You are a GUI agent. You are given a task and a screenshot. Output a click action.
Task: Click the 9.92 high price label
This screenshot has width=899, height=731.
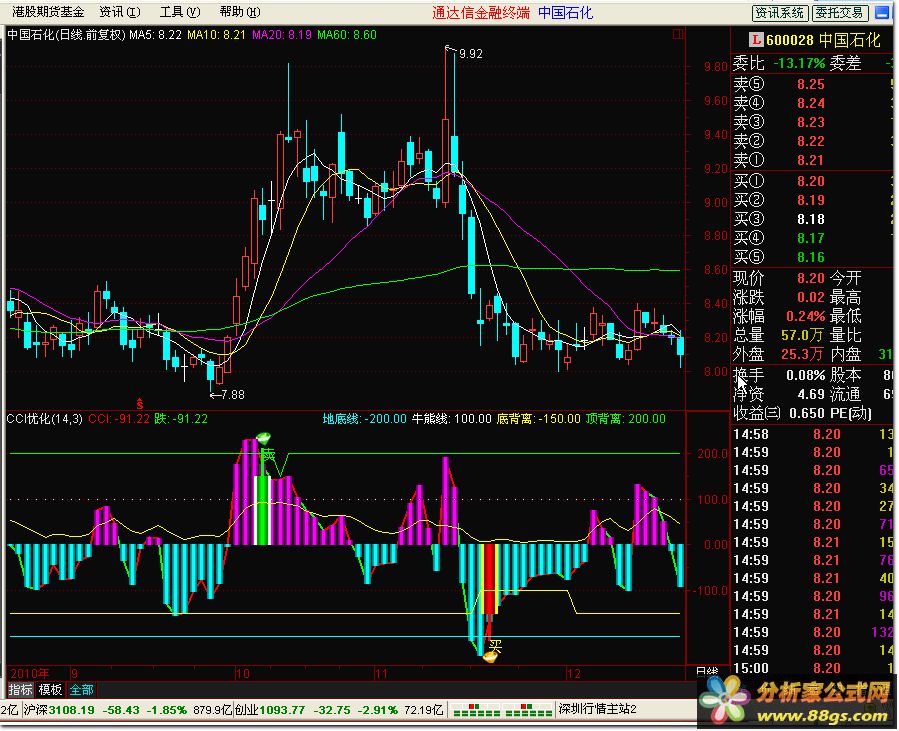(471, 54)
